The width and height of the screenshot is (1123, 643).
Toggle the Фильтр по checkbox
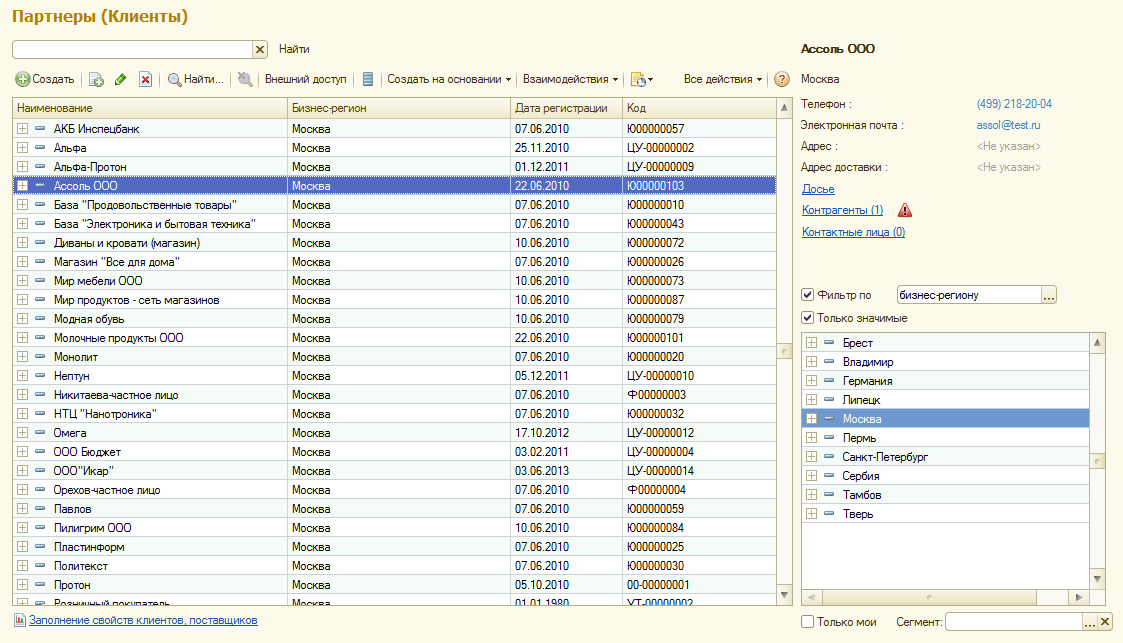pos(808,295)
